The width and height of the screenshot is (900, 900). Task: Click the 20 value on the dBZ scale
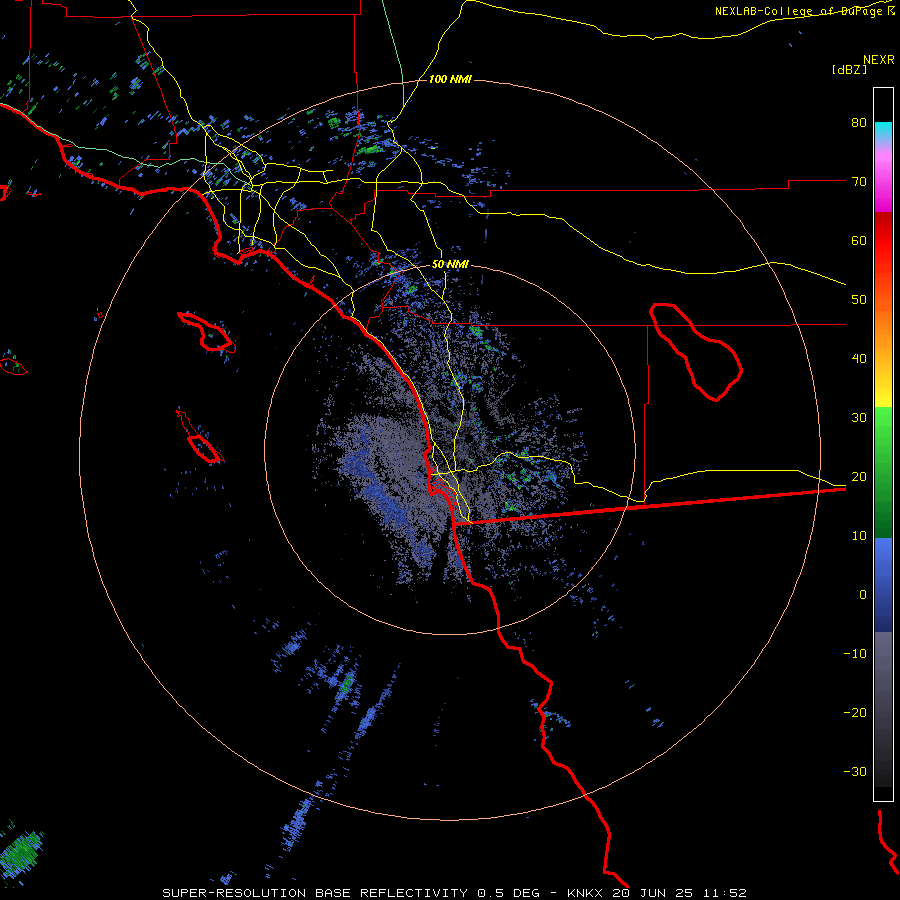(x=859, y=477)
